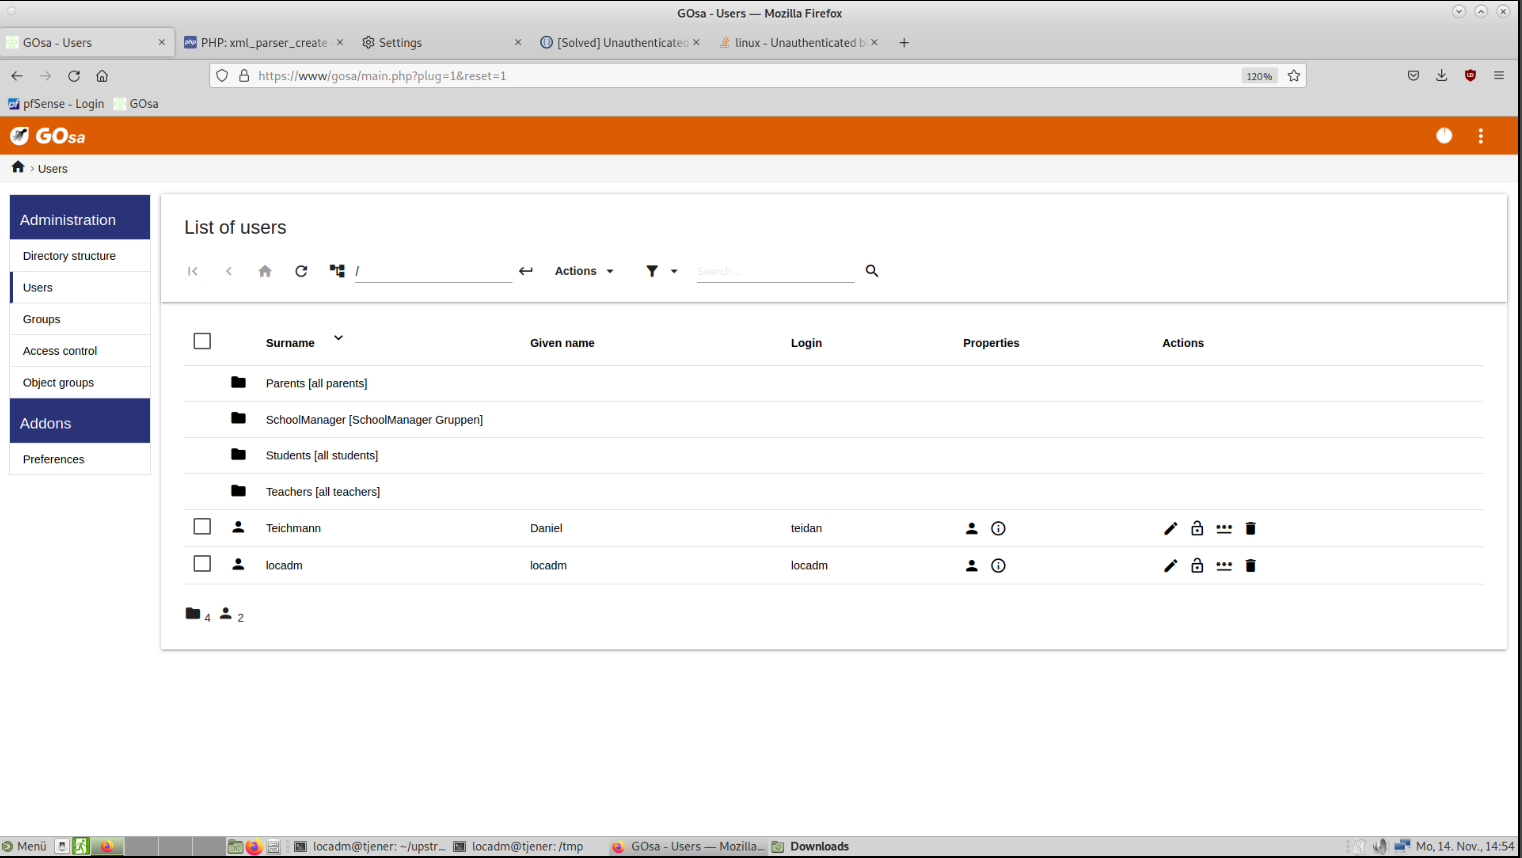Image resolution: width=1522 pixels, height=858 pixels.
Task: Open more actions dots for Teichmann
Action: [1224, 529]
